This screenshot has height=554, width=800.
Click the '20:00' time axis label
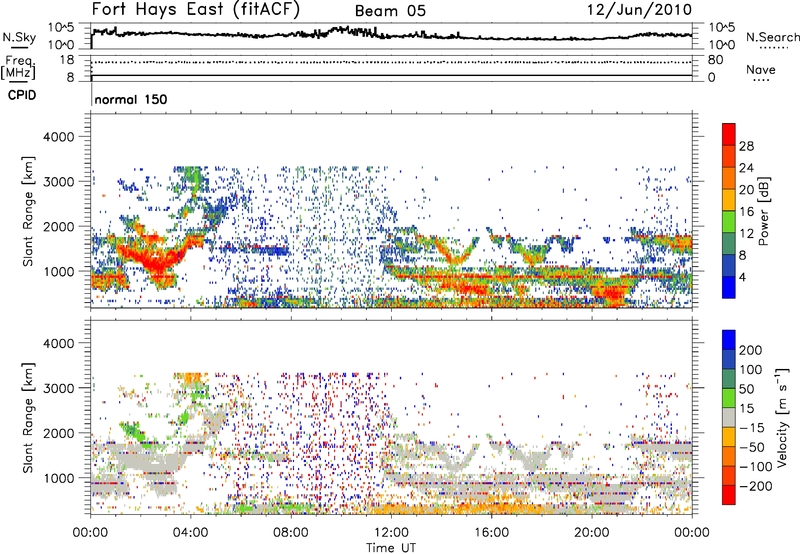[592, 533]
